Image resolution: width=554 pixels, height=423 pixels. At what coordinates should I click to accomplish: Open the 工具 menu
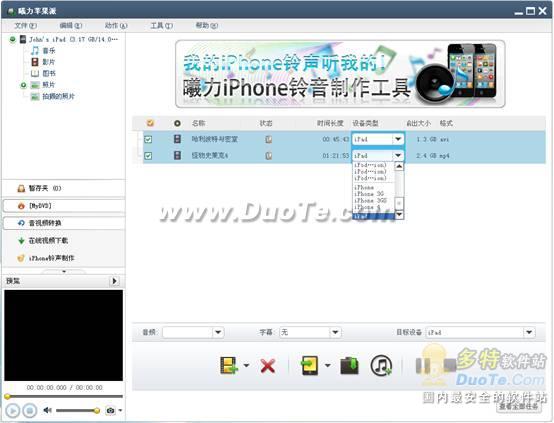pyautogui.click(x=161, y=25)
